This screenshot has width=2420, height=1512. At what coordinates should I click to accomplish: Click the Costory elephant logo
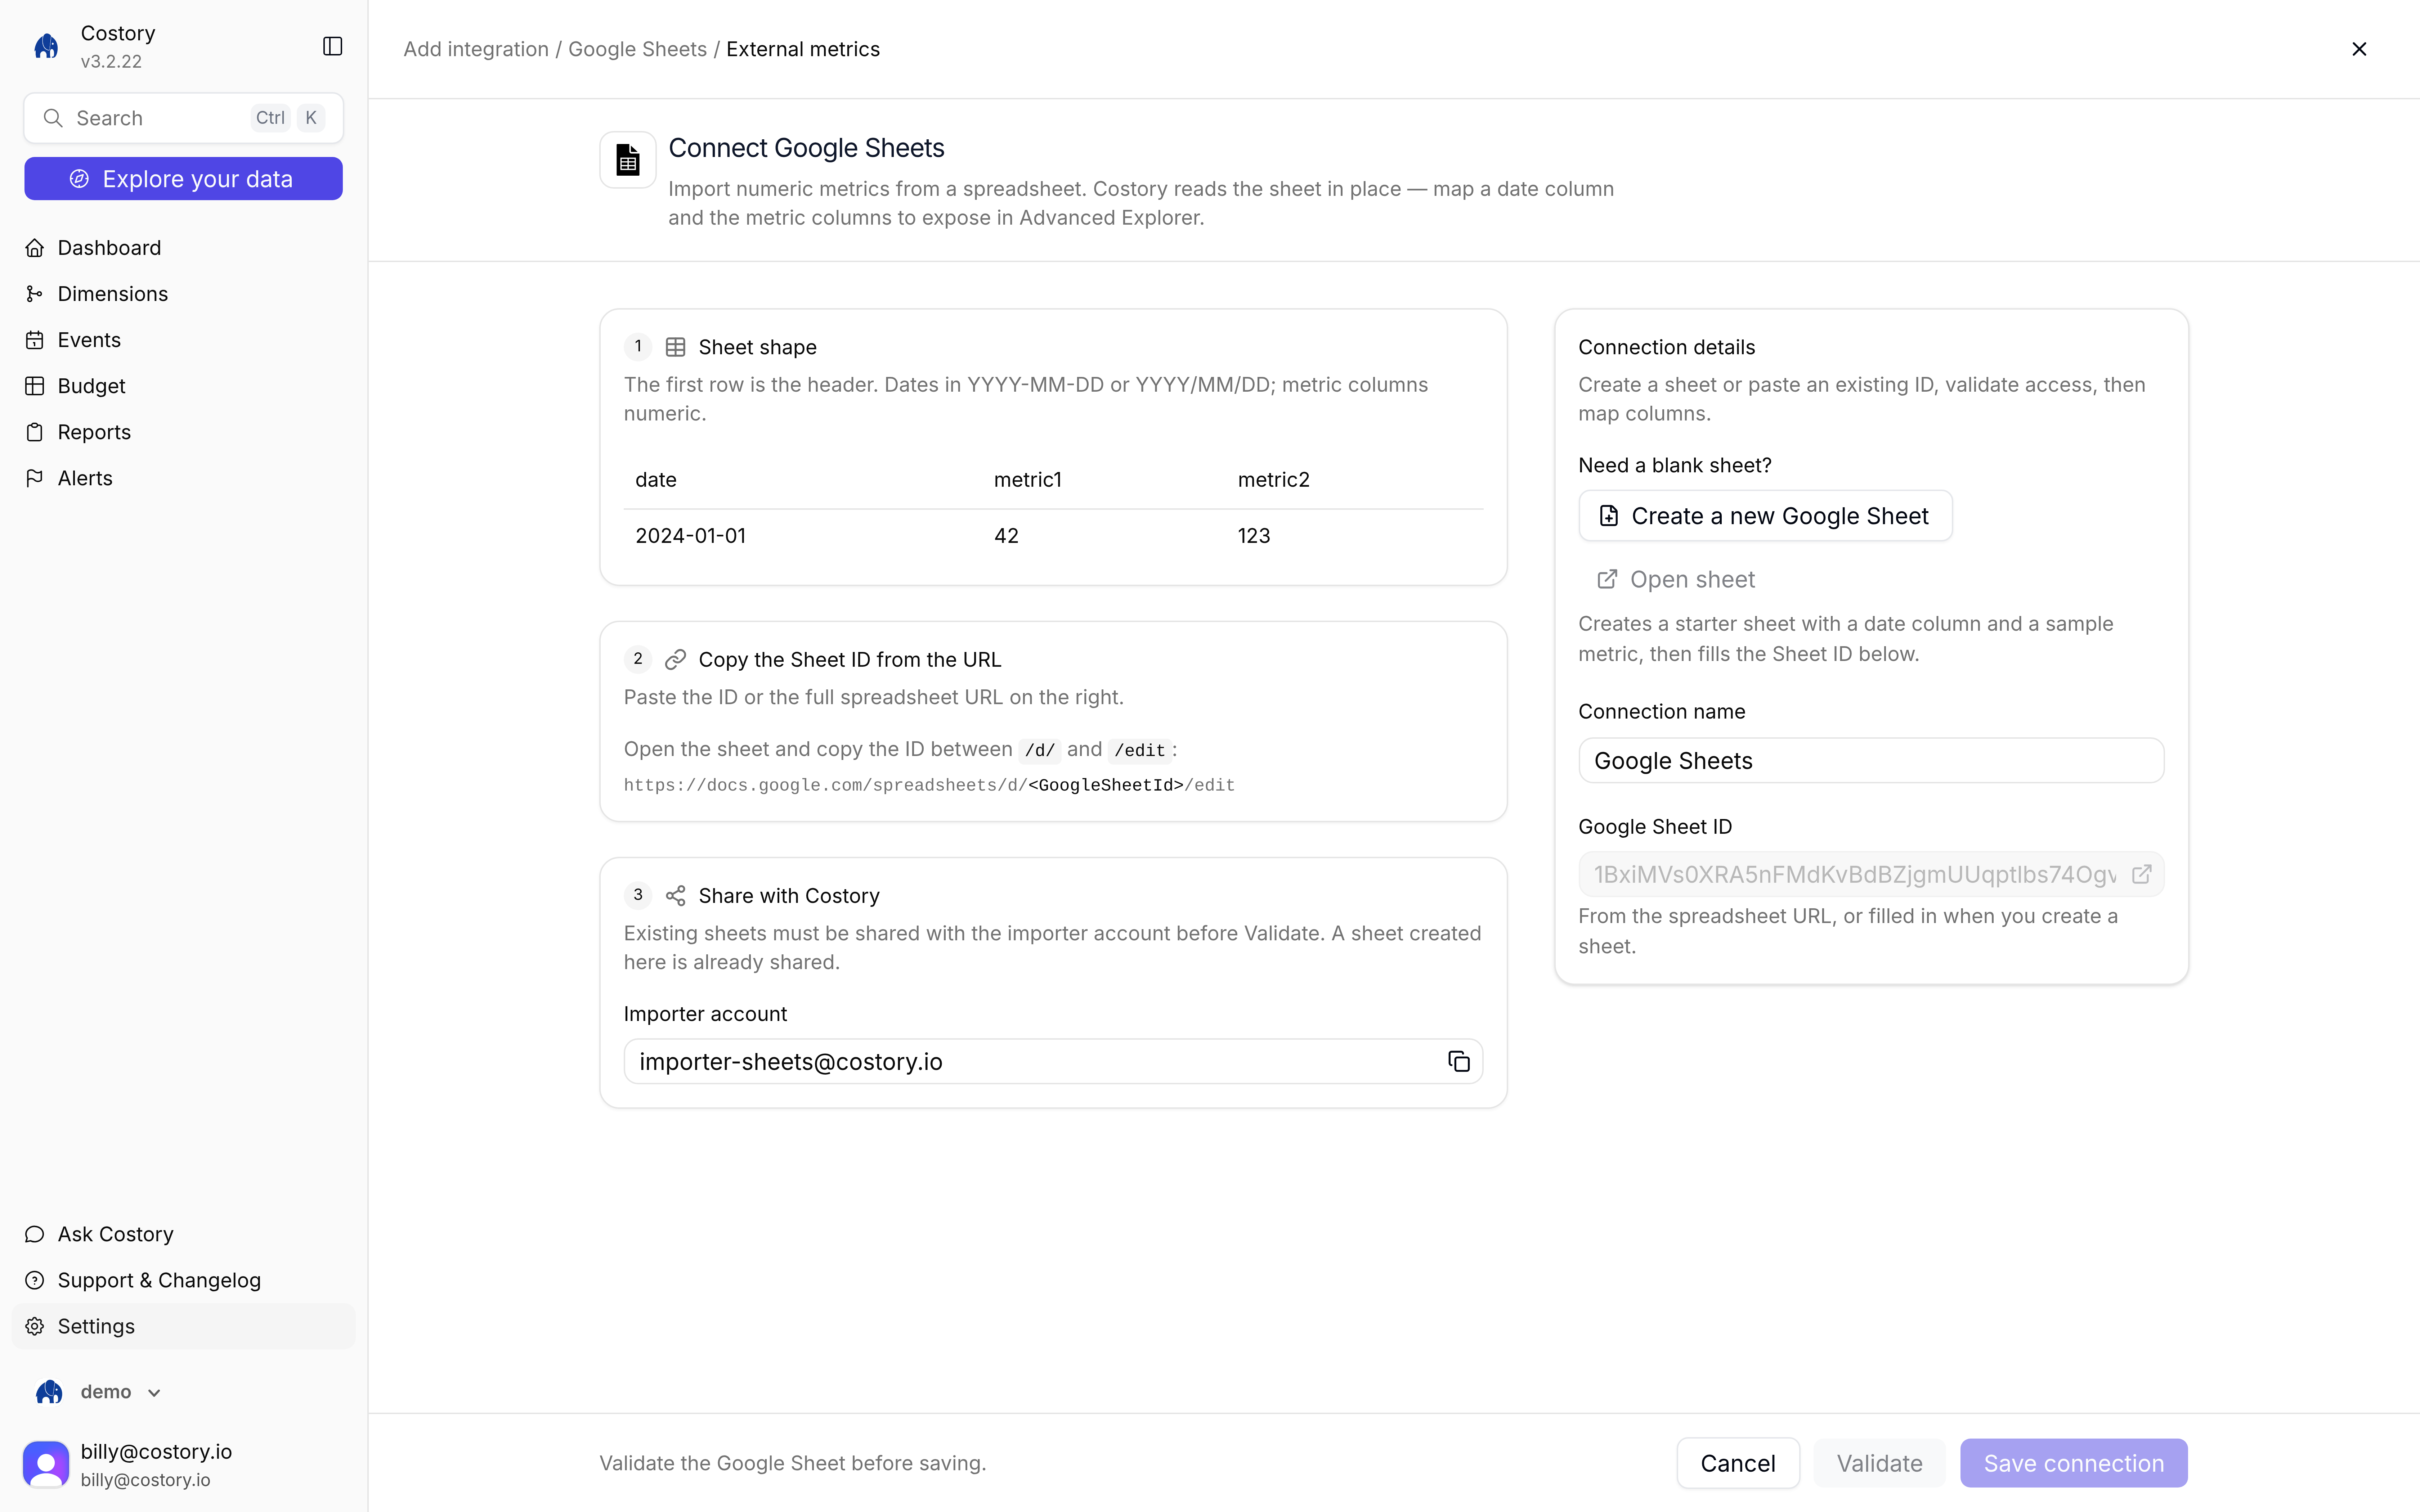(46, 46)
